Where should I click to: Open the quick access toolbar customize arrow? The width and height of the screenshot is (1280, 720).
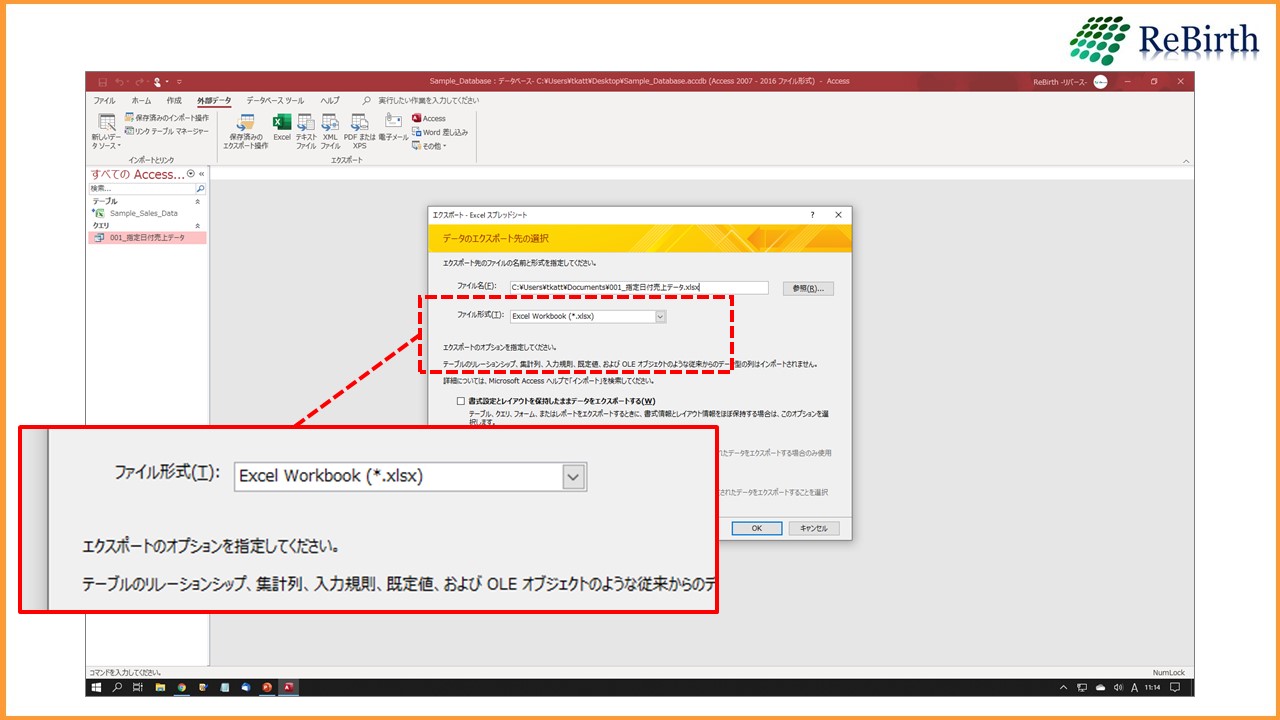[x=179, y=81]
